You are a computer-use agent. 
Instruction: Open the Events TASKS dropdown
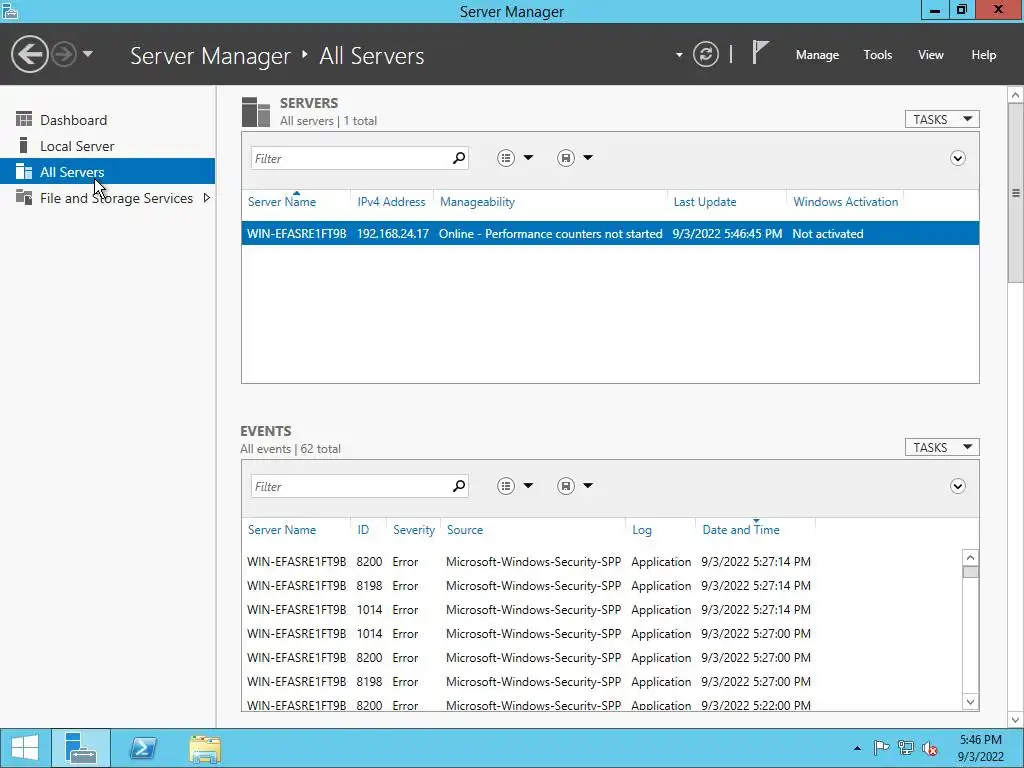(x=942, y=447)
